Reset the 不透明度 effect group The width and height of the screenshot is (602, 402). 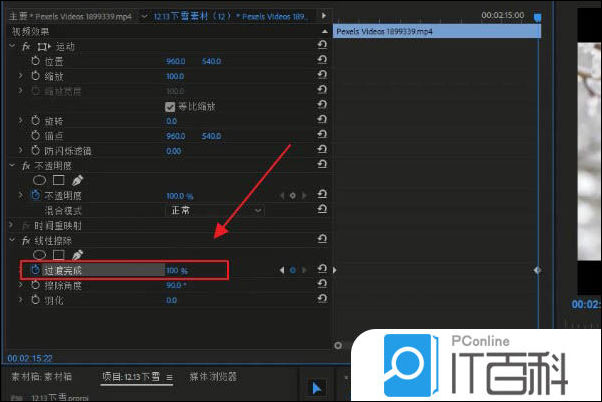click(x=322, y=165)
